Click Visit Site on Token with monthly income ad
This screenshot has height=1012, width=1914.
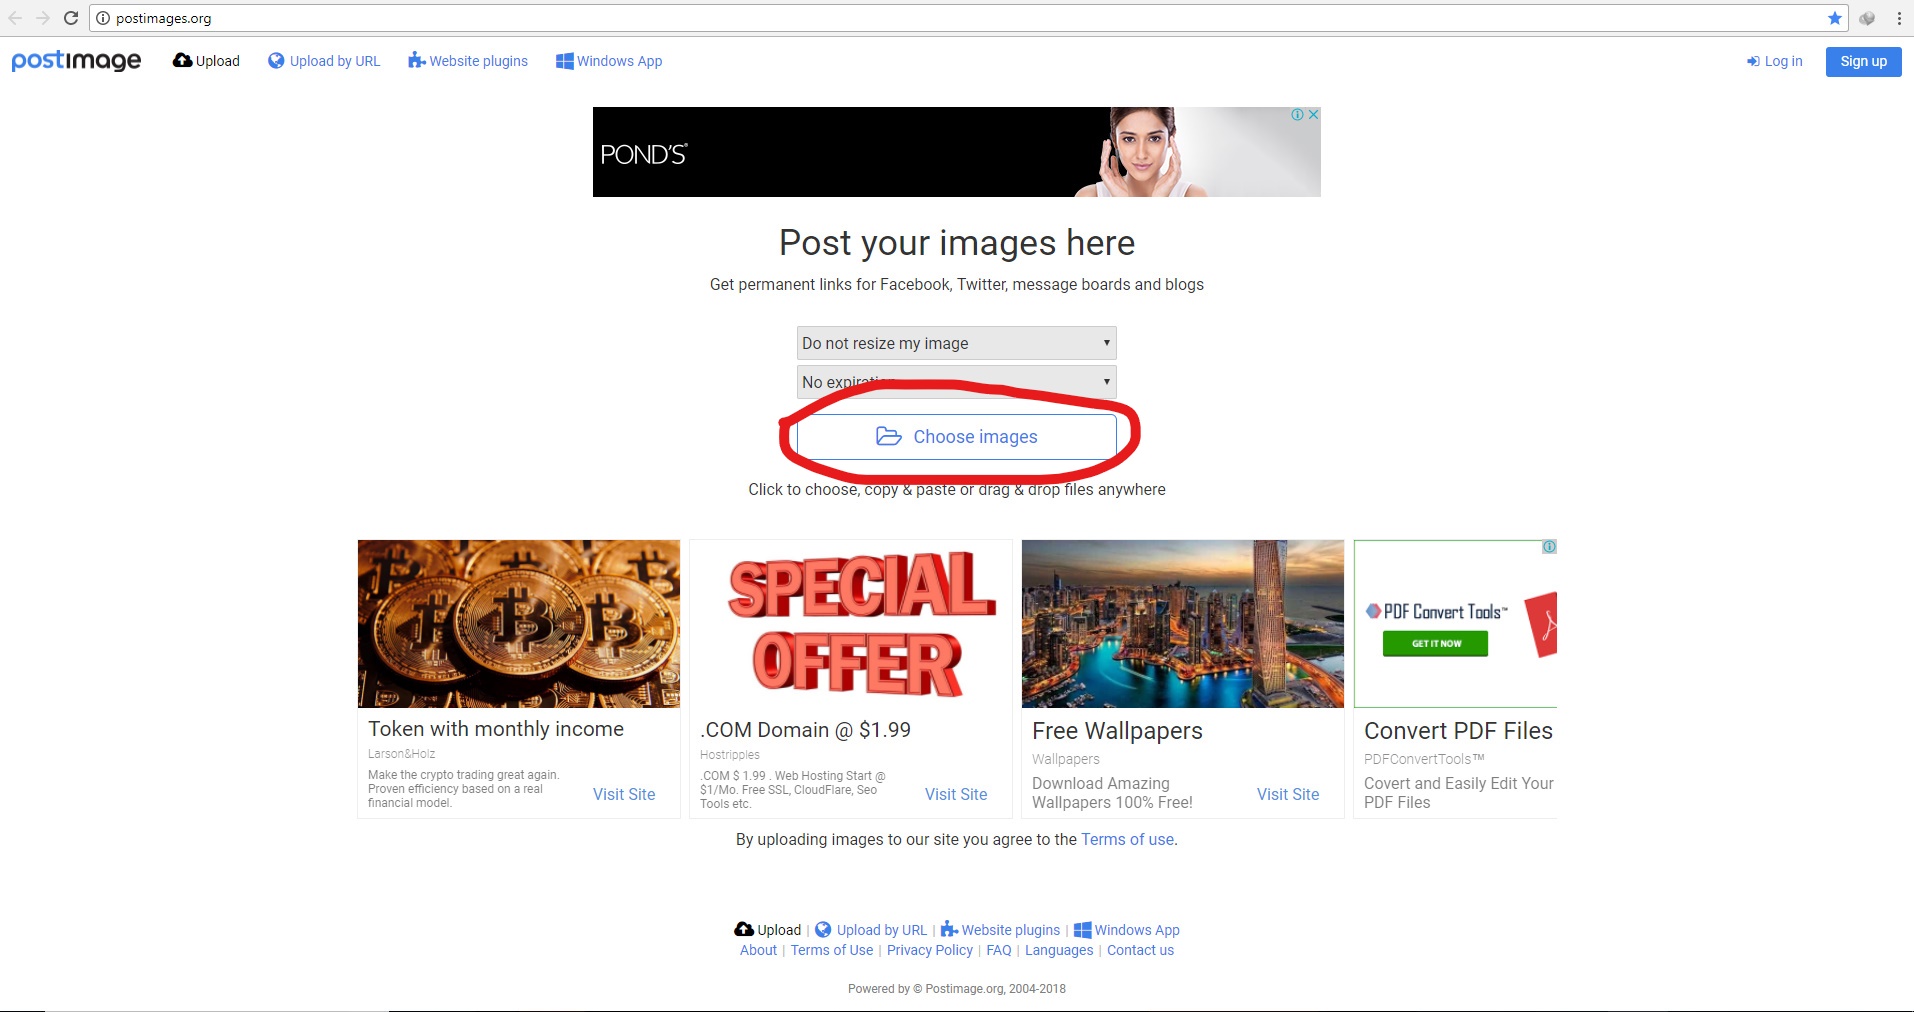pyautogui.click(x=624, y=794)
